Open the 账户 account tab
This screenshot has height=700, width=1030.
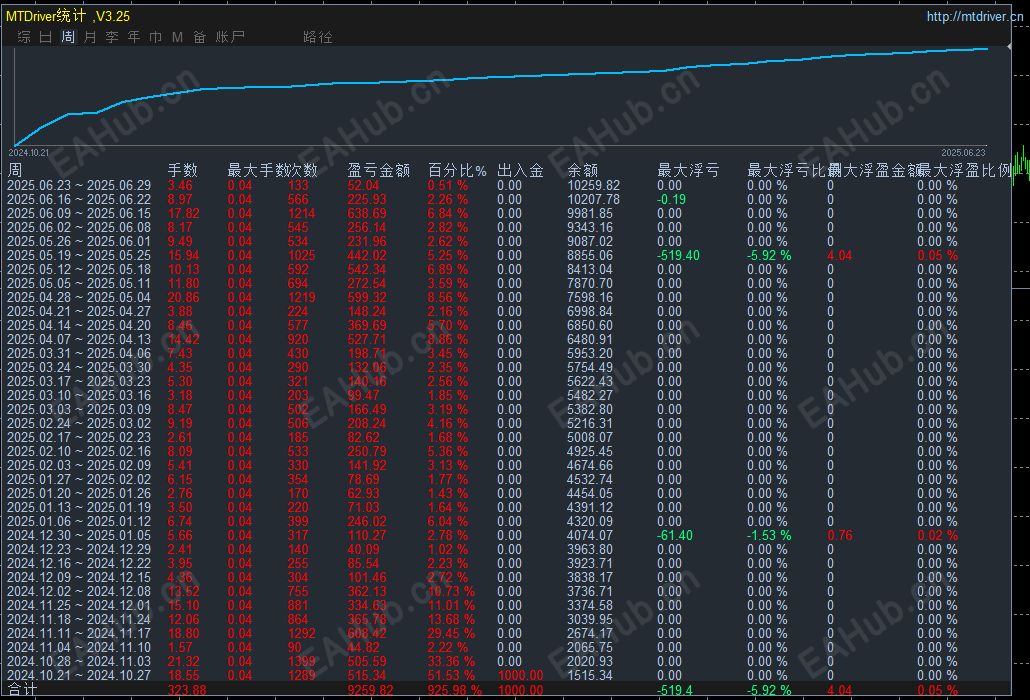click(x=230, y=37)
